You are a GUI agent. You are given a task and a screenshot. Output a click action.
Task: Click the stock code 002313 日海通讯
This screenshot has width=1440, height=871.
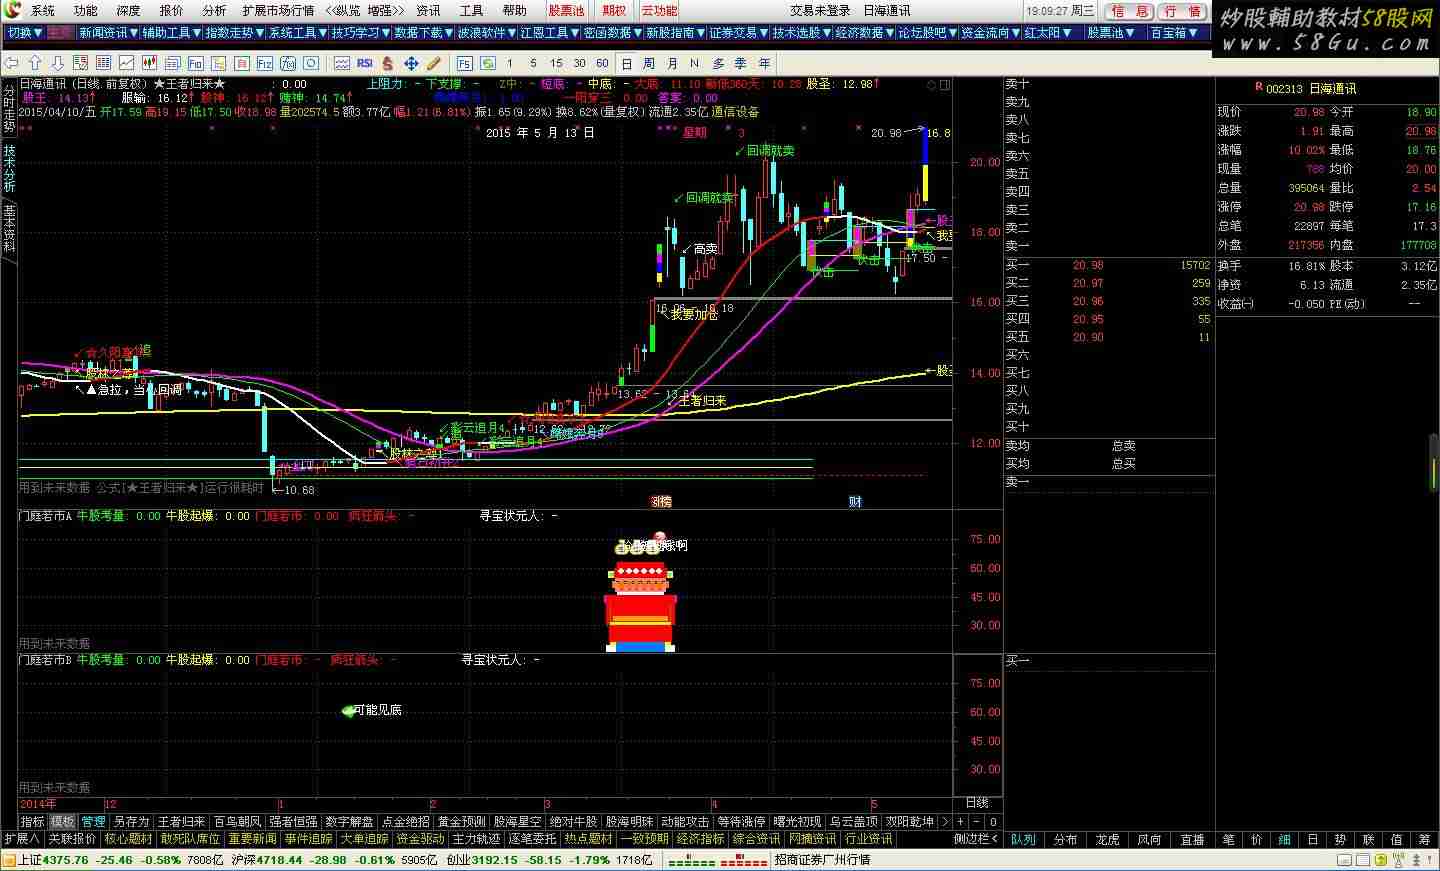click(1310, 89)
